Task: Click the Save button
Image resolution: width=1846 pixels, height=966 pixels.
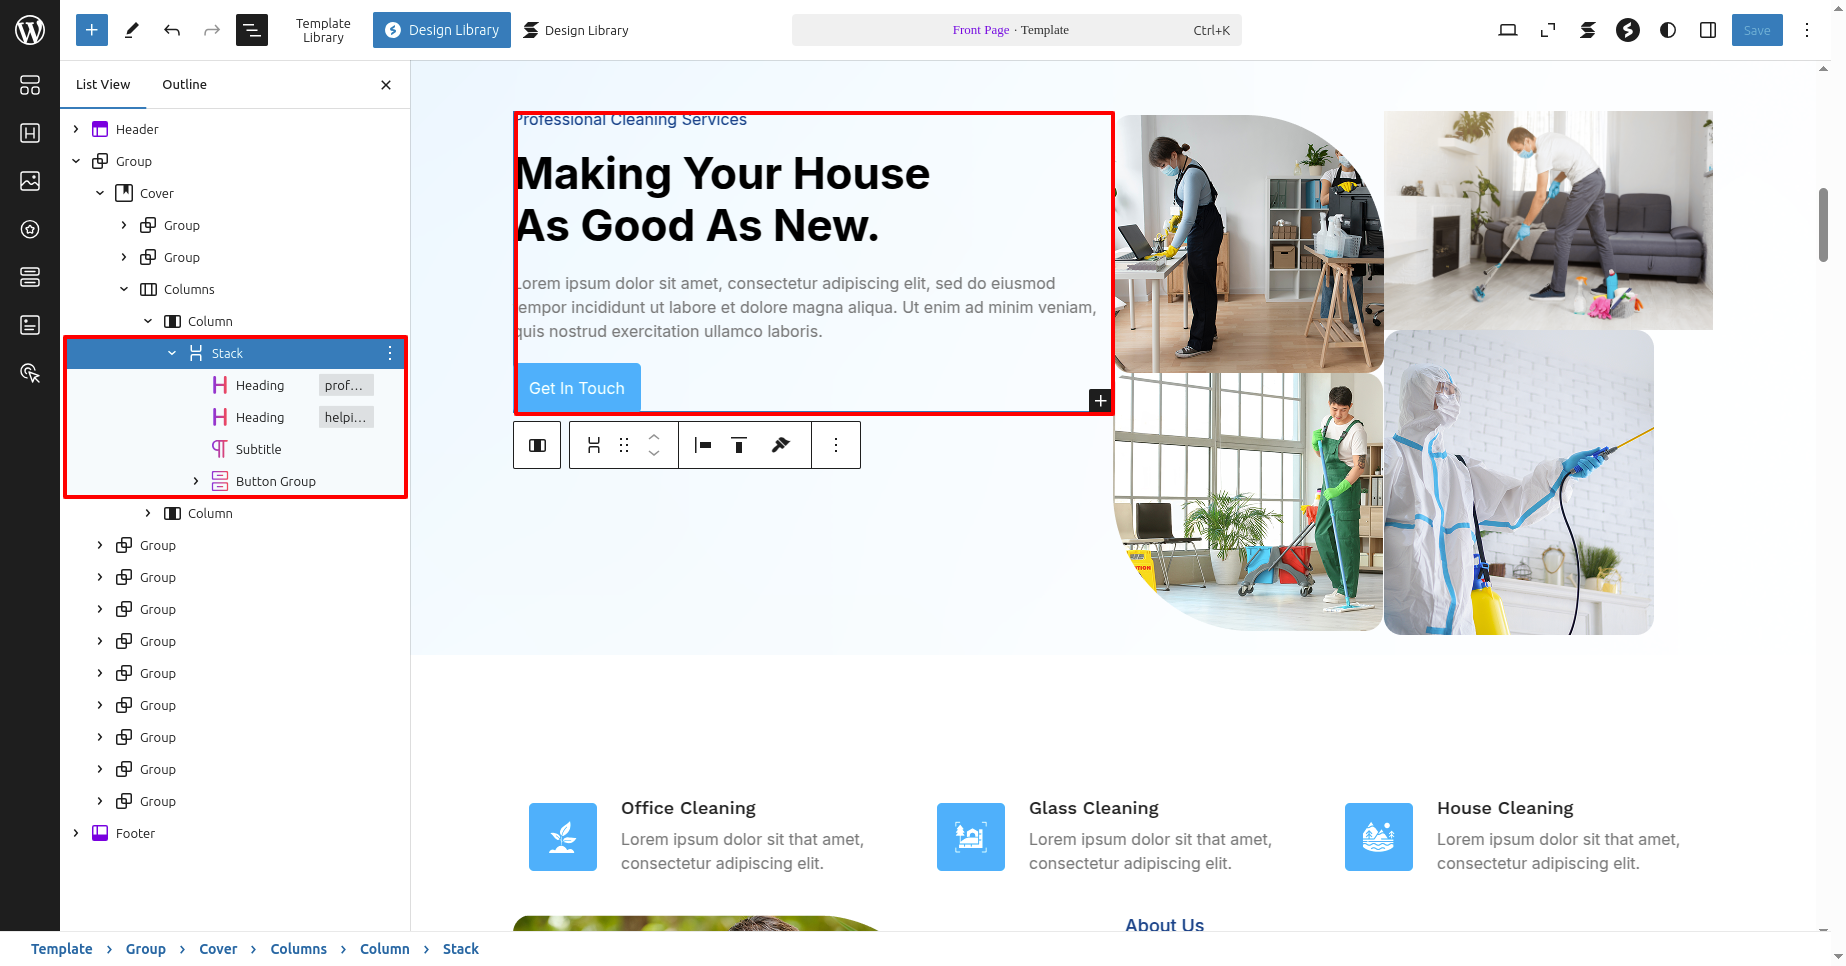Action: [1757, 30]
